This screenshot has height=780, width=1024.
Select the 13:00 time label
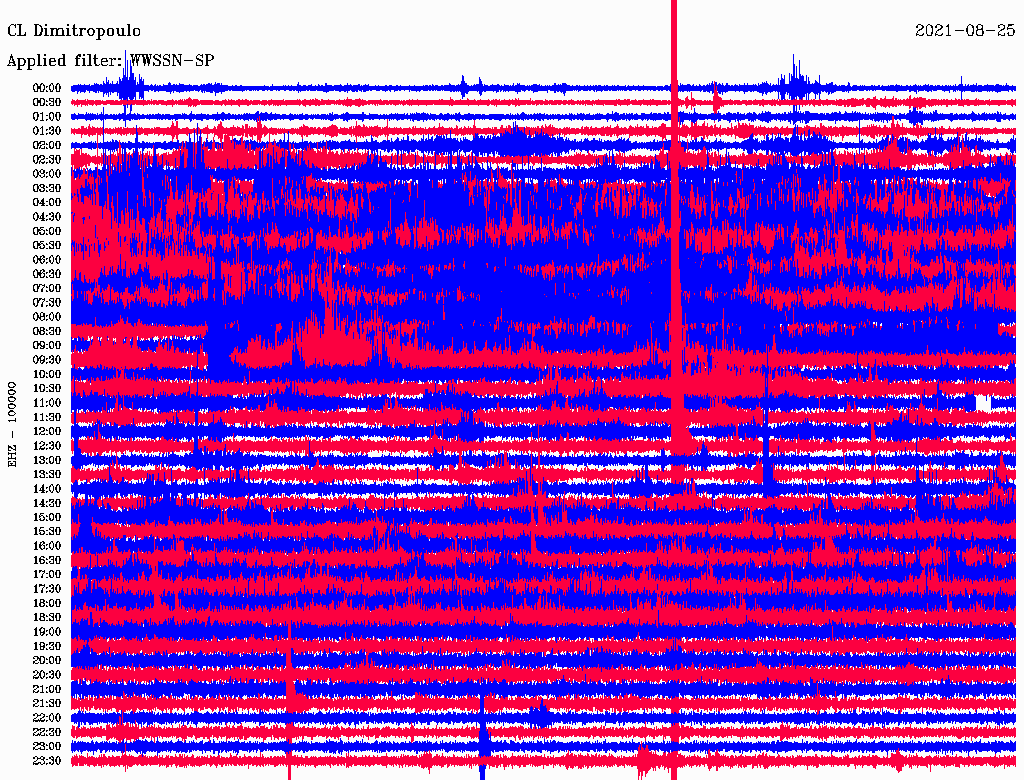tap(47, 460)
